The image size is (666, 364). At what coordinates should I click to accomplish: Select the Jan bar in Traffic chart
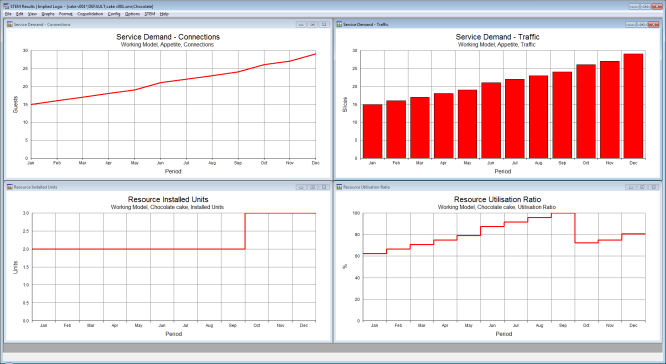(x=373, y=131)
